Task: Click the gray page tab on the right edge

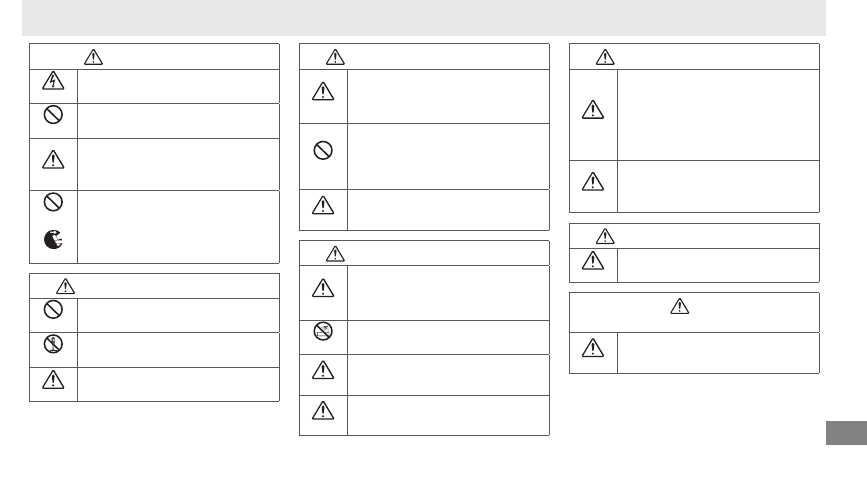Action: coord(847,433)
